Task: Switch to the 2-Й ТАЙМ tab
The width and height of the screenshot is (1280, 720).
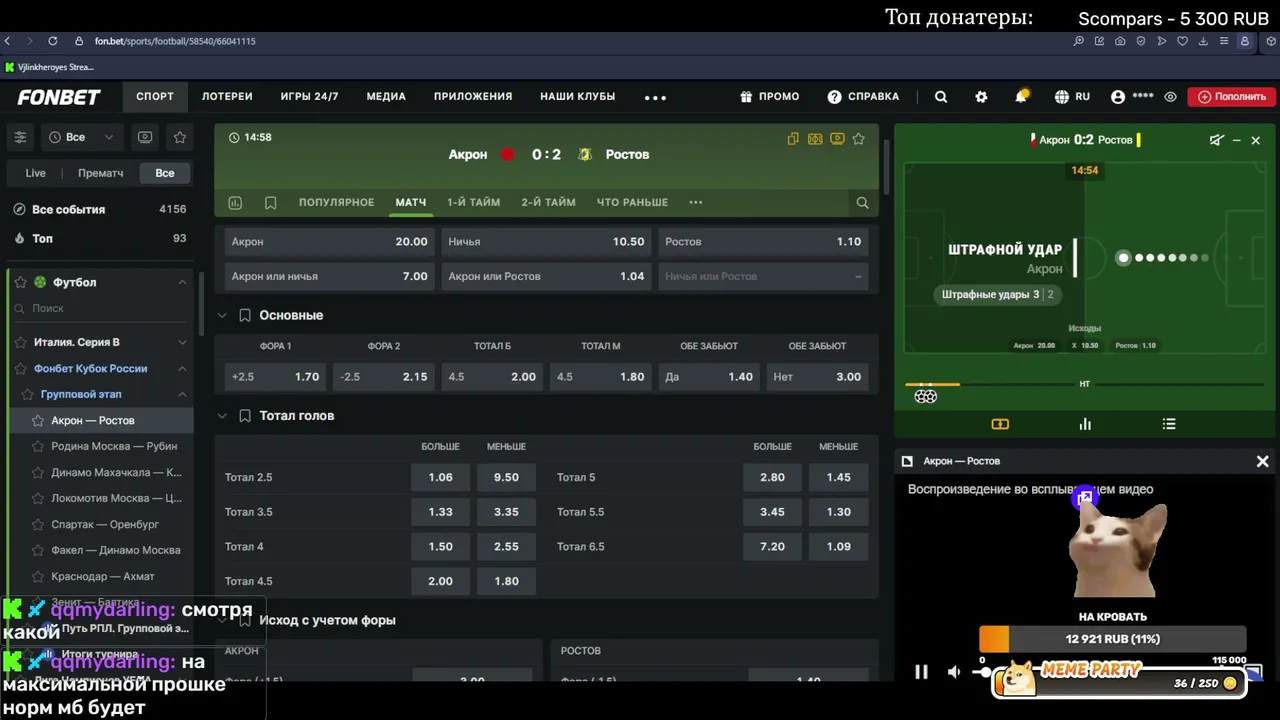Action: [548, 202]
